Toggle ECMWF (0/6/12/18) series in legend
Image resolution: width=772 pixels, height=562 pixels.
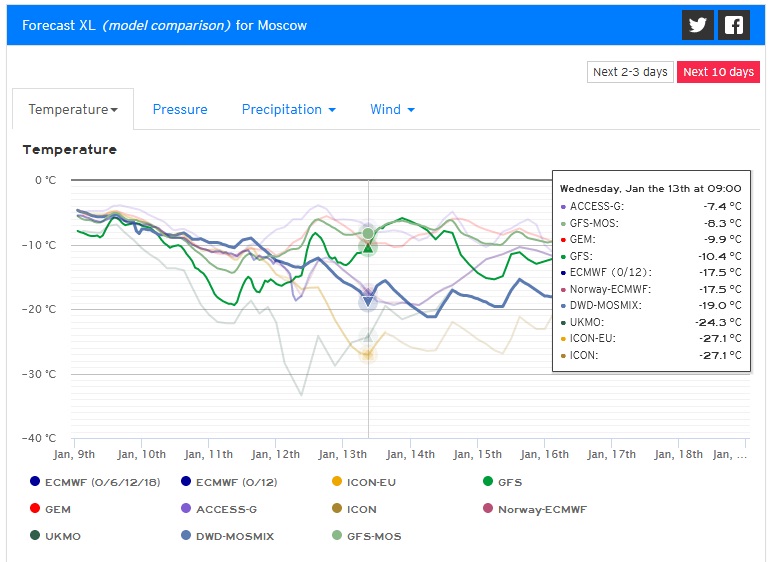coord(95,482)
